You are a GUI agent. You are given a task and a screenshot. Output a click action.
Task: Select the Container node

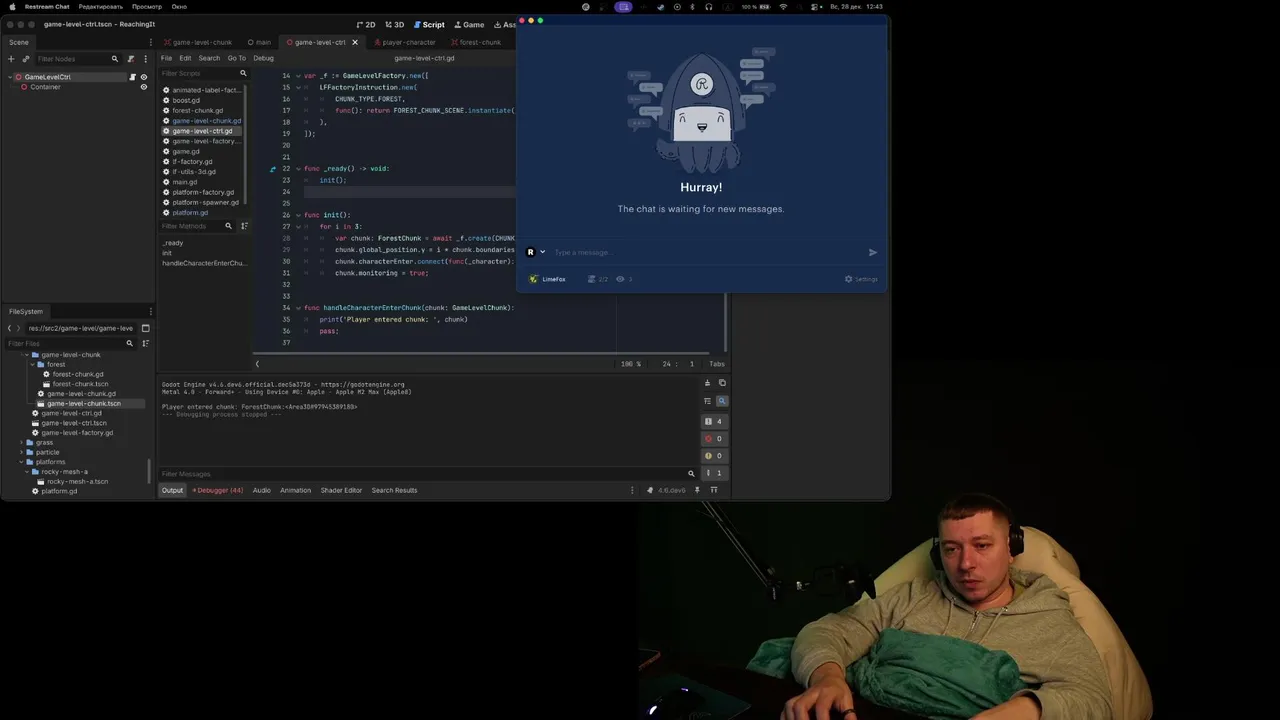click(45, 87)
